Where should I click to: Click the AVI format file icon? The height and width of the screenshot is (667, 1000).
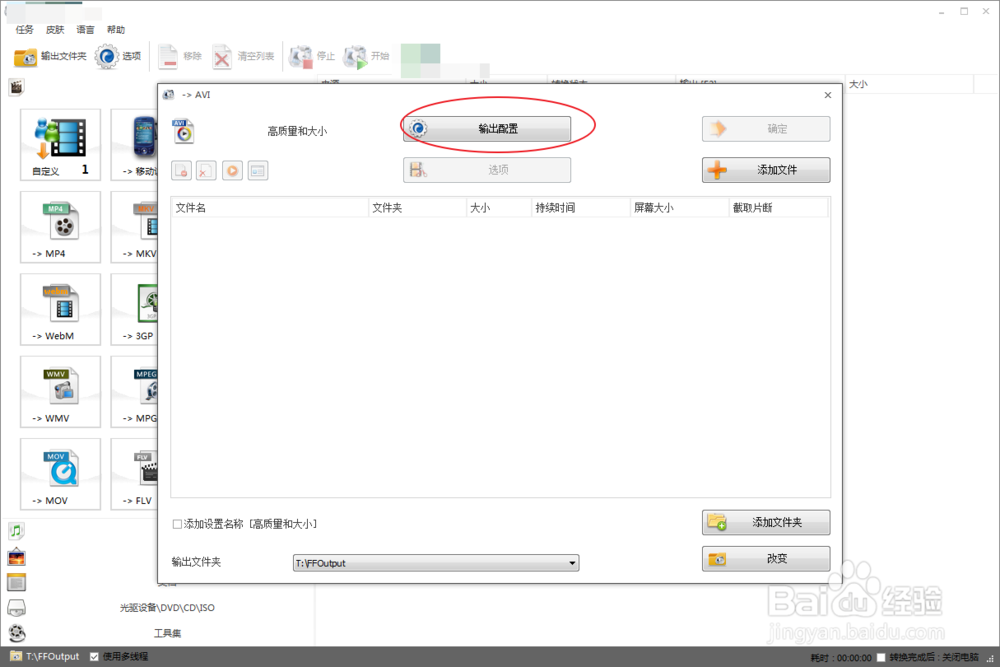point(183,131)
